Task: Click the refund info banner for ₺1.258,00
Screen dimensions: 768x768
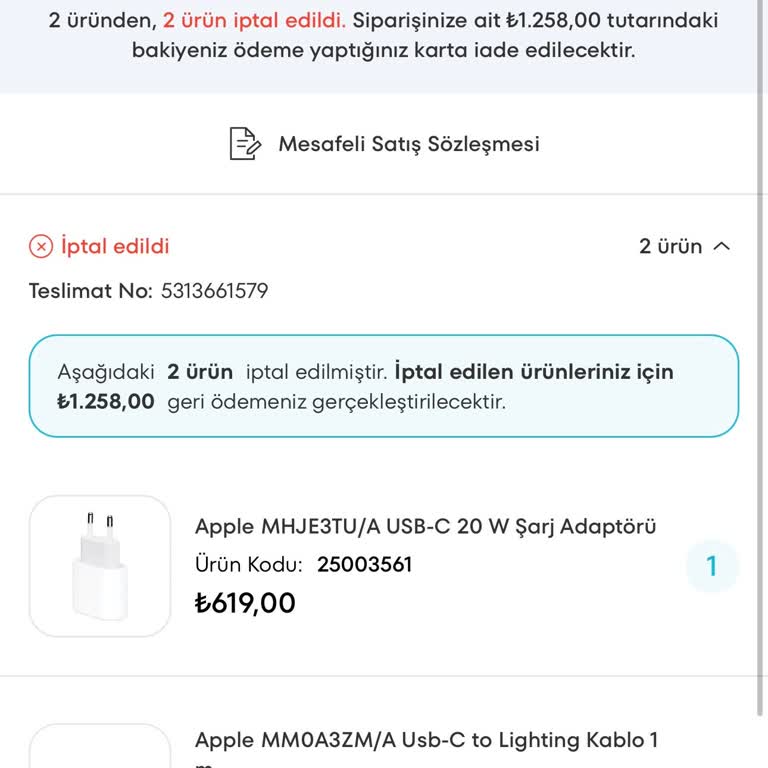Action: pyautogui.click(x=384, y=387)
